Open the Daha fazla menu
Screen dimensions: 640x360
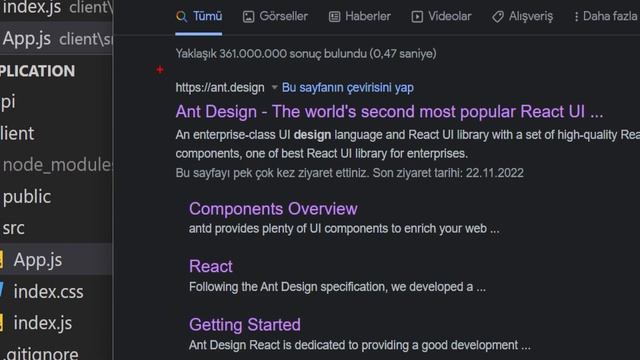[606, 16]
